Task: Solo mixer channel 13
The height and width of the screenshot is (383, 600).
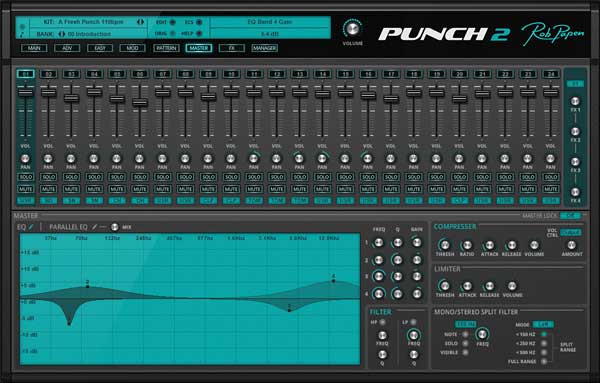Action: click(299, 177)
